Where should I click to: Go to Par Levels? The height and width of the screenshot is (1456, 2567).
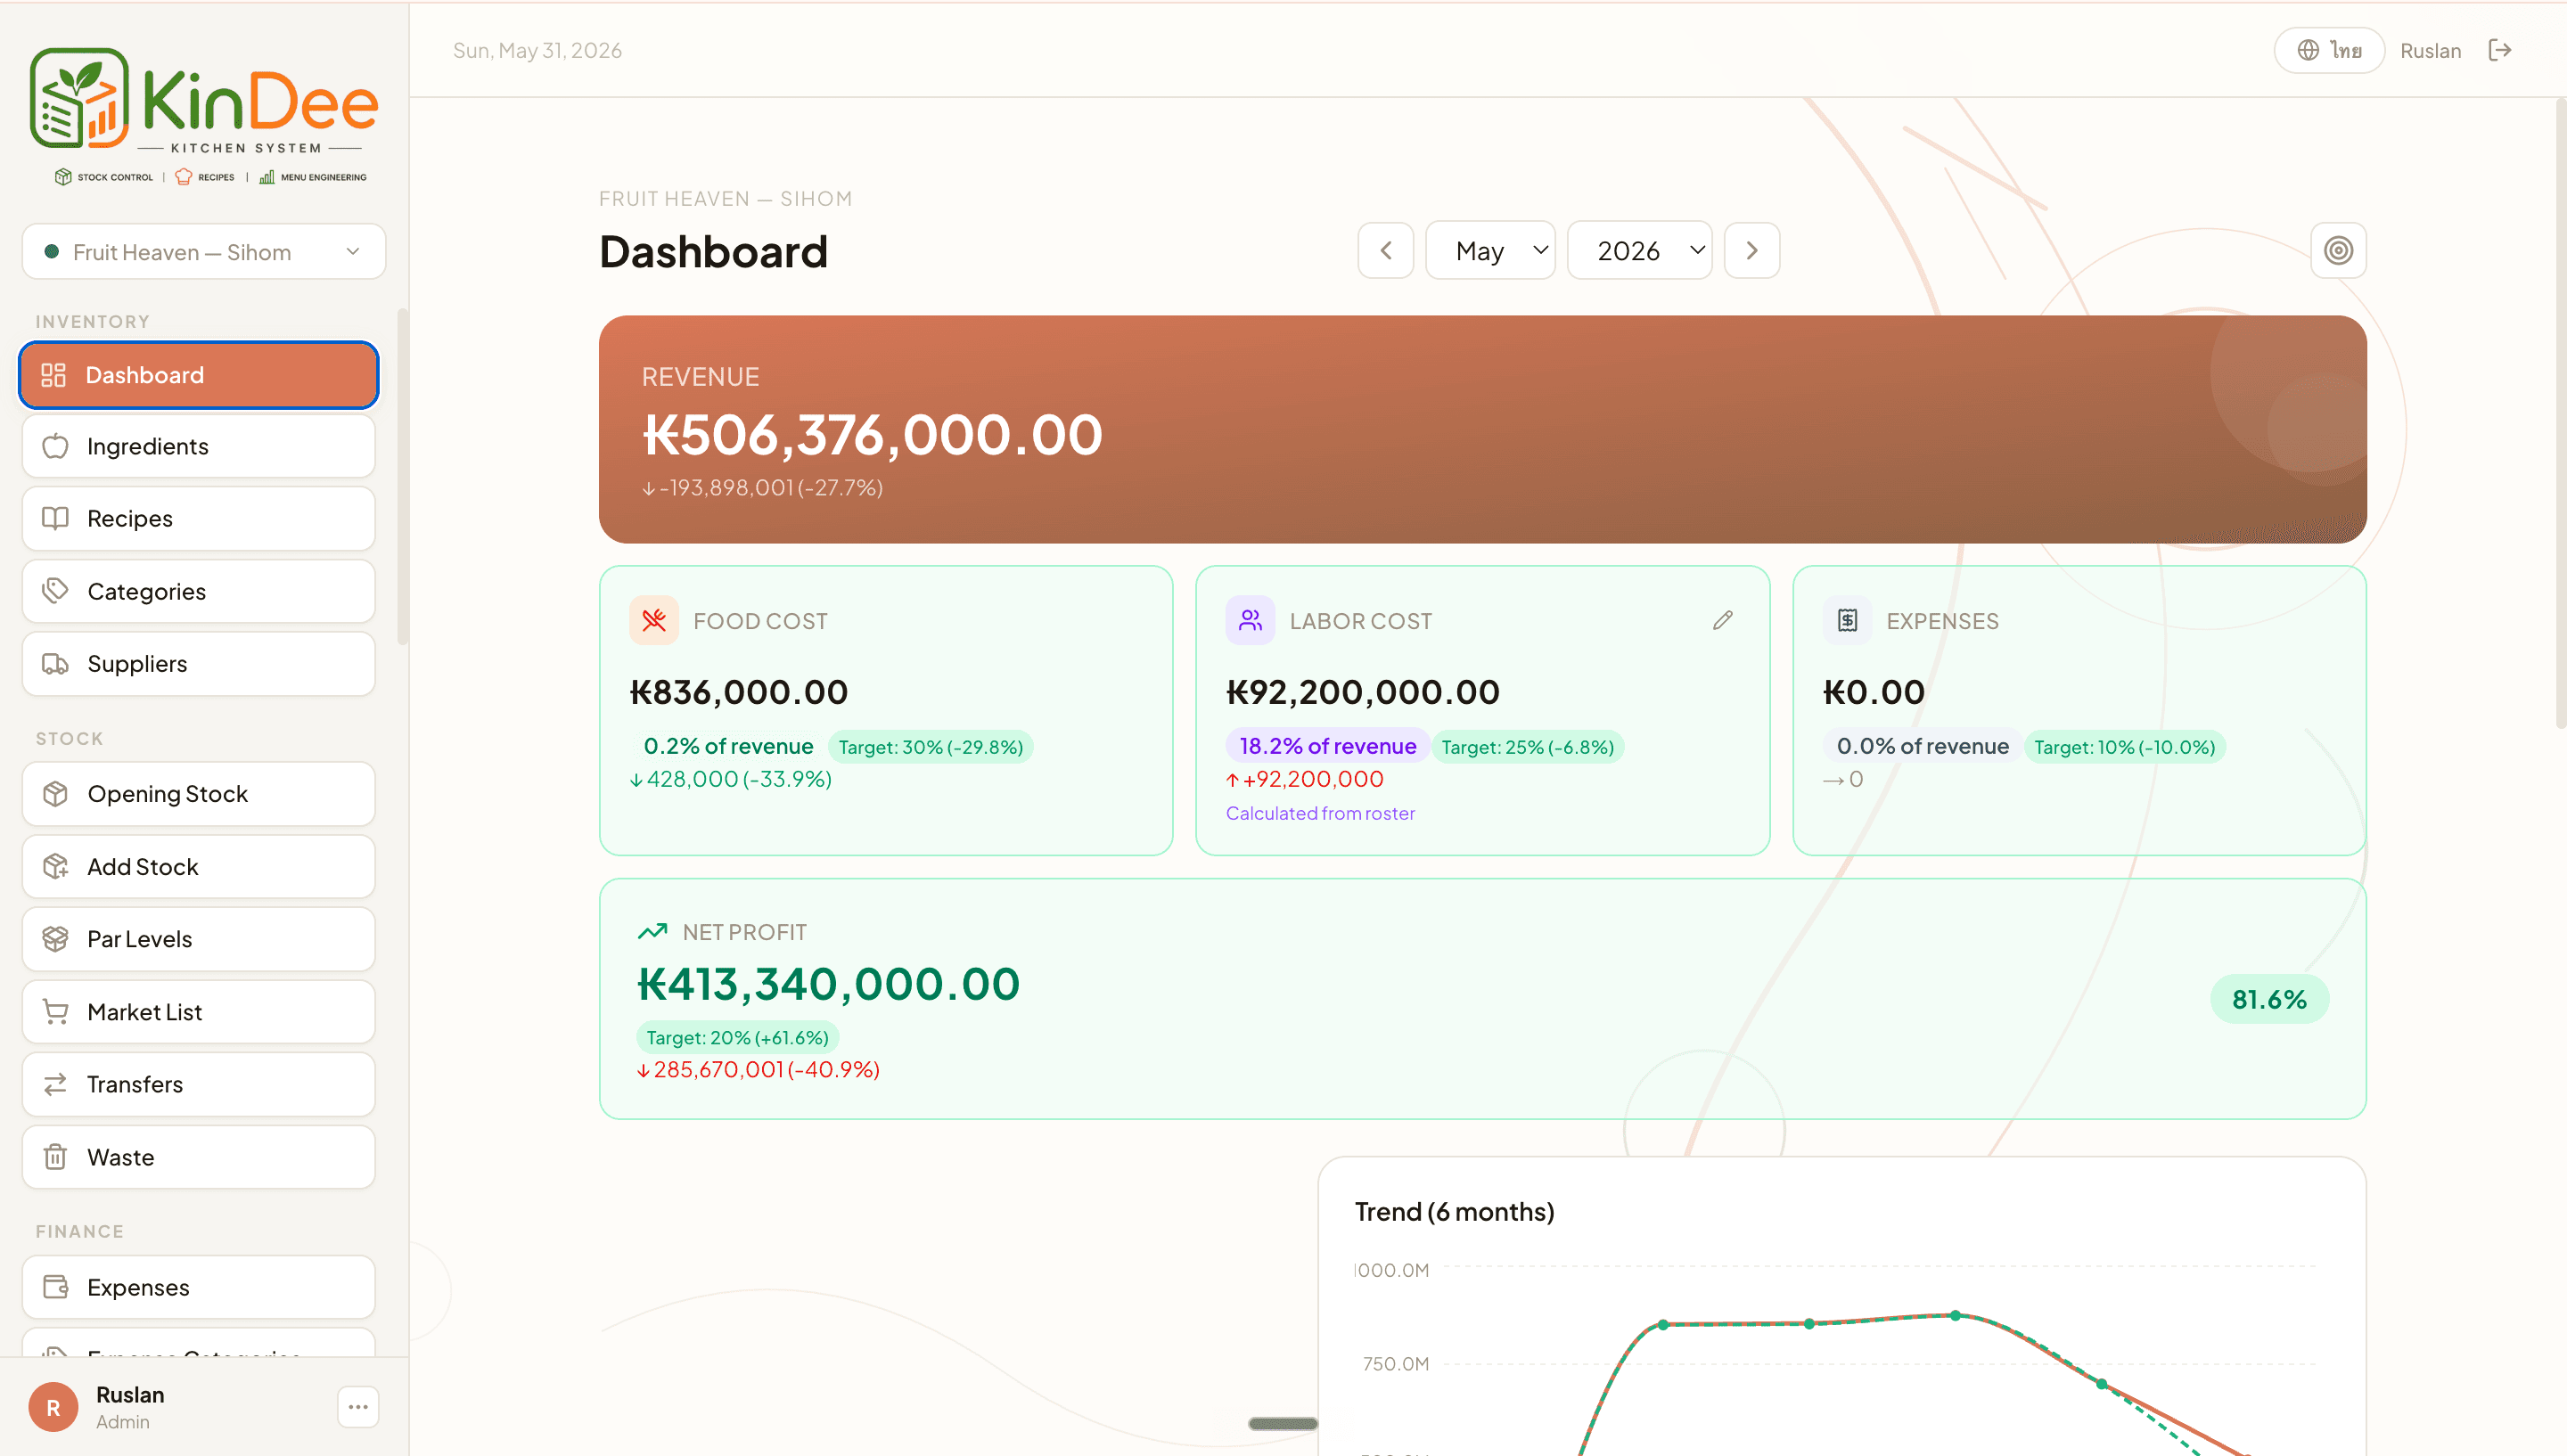pos(199,939)
